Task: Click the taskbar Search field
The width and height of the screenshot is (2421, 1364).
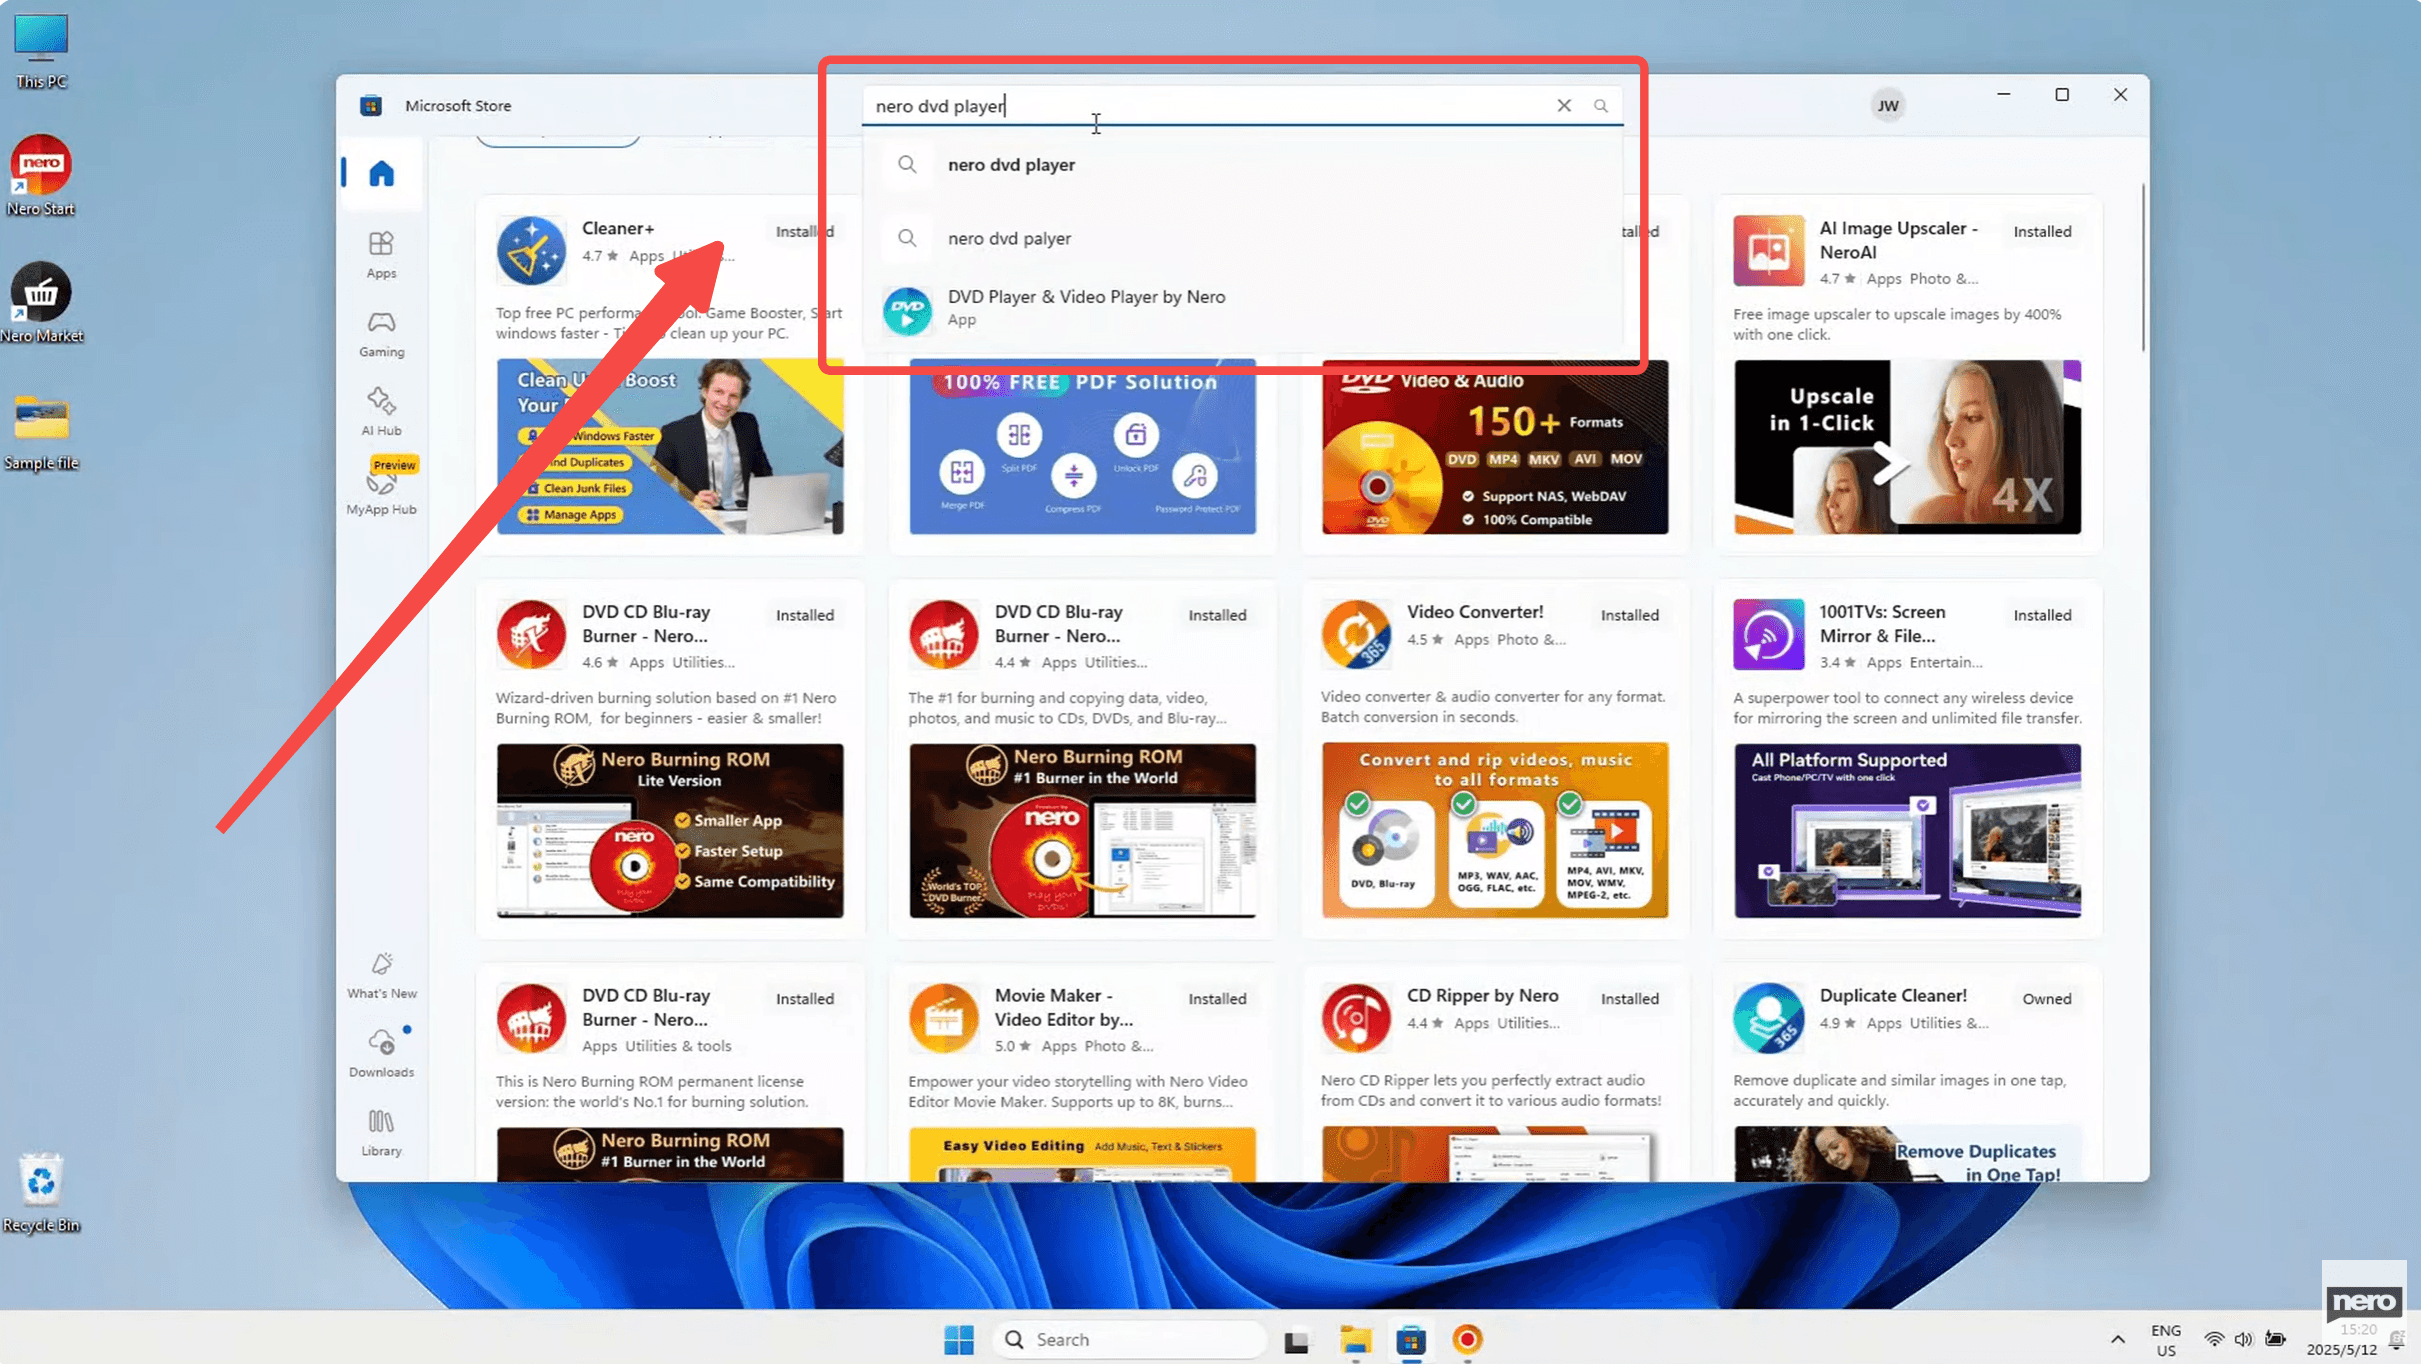Action: pyautogui.click(x=1129, y=1339)
